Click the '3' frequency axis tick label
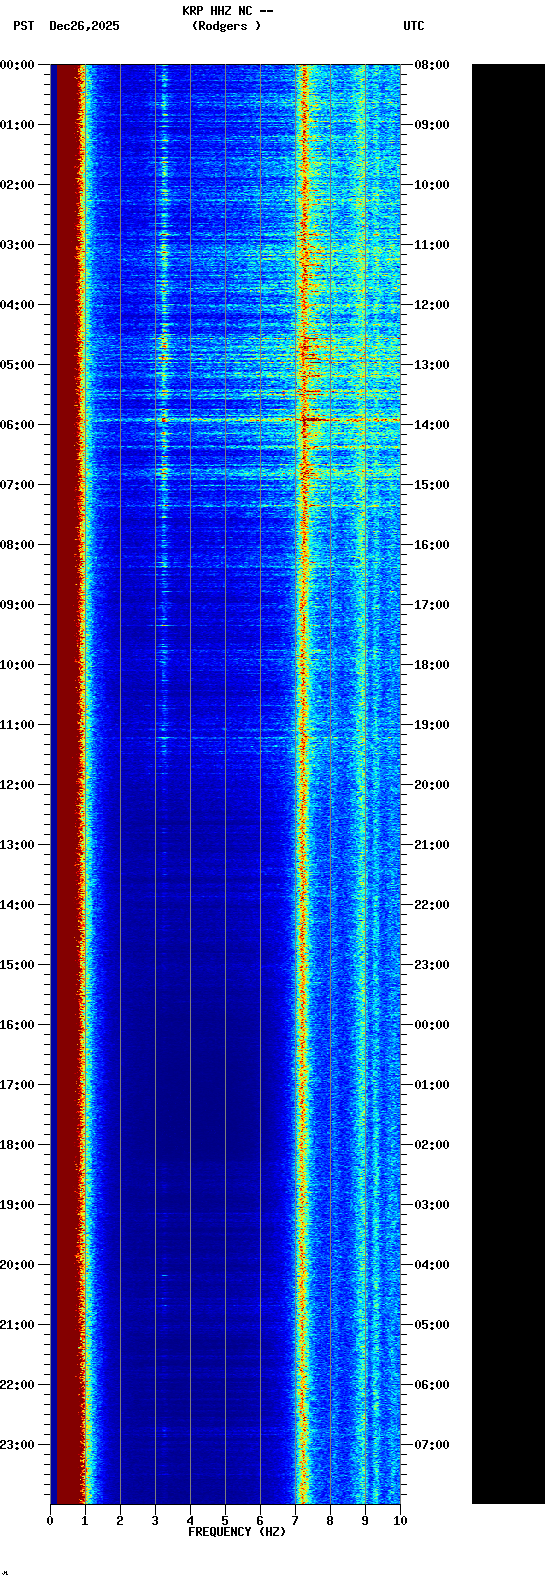This screenshot has width=552, height=1584. (x=155, y=1521)
